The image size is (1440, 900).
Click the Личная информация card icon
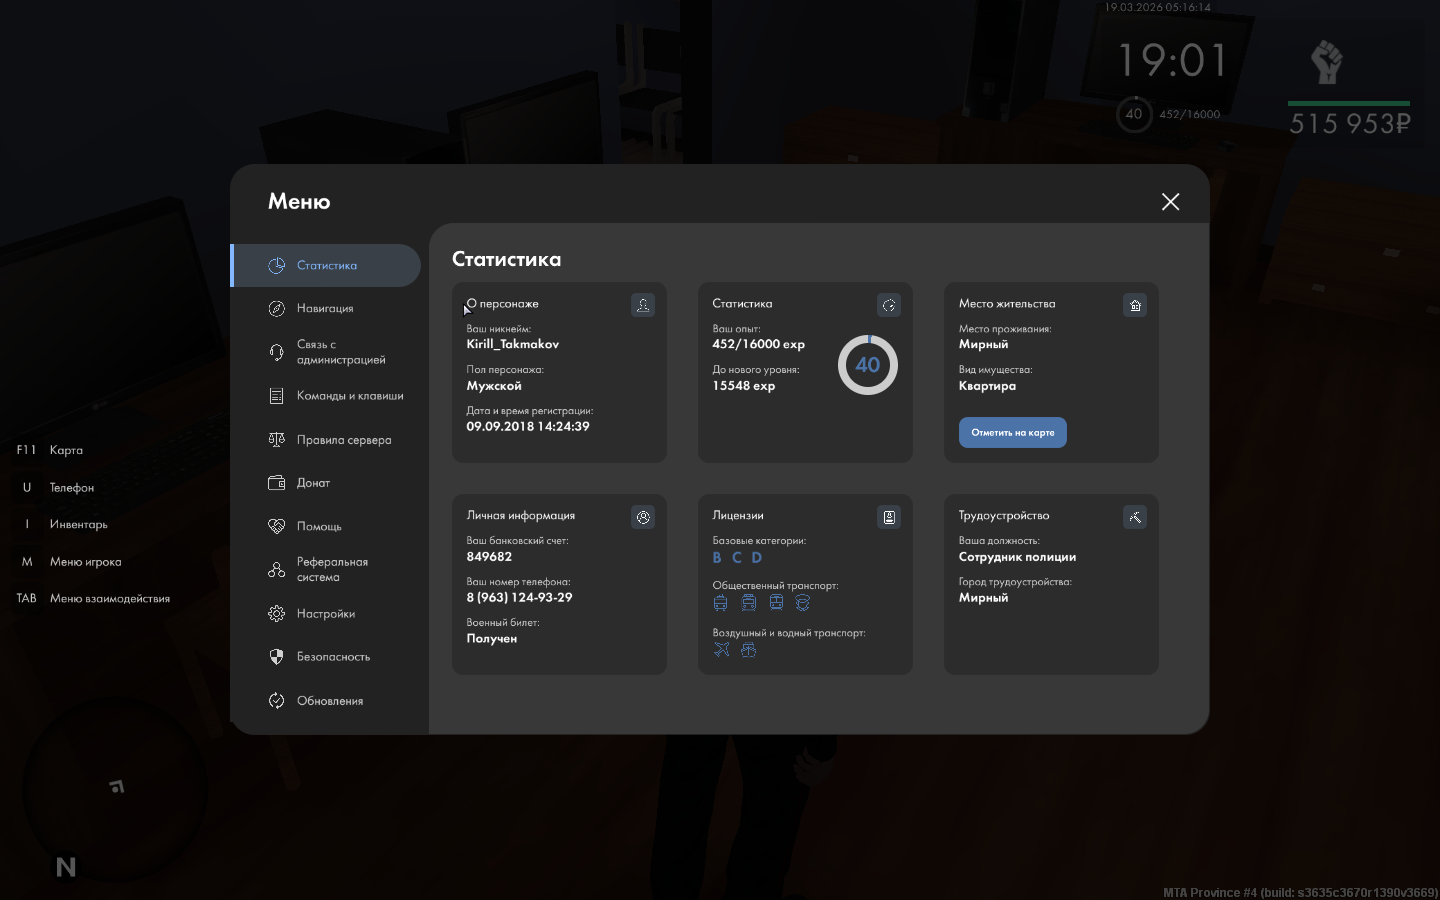coord(643,517)
